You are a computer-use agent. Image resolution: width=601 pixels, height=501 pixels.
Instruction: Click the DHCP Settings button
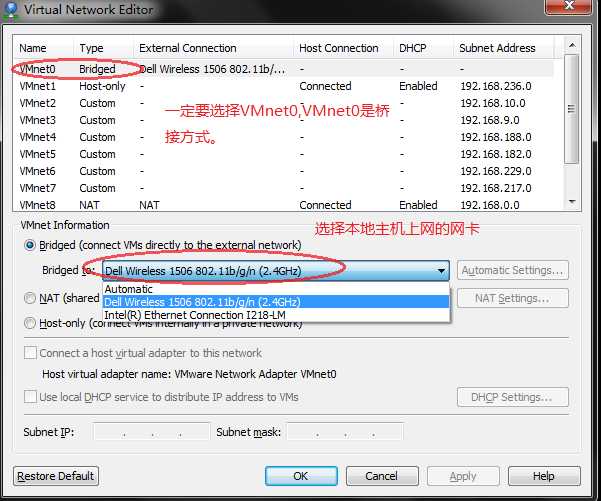(512, 397)
